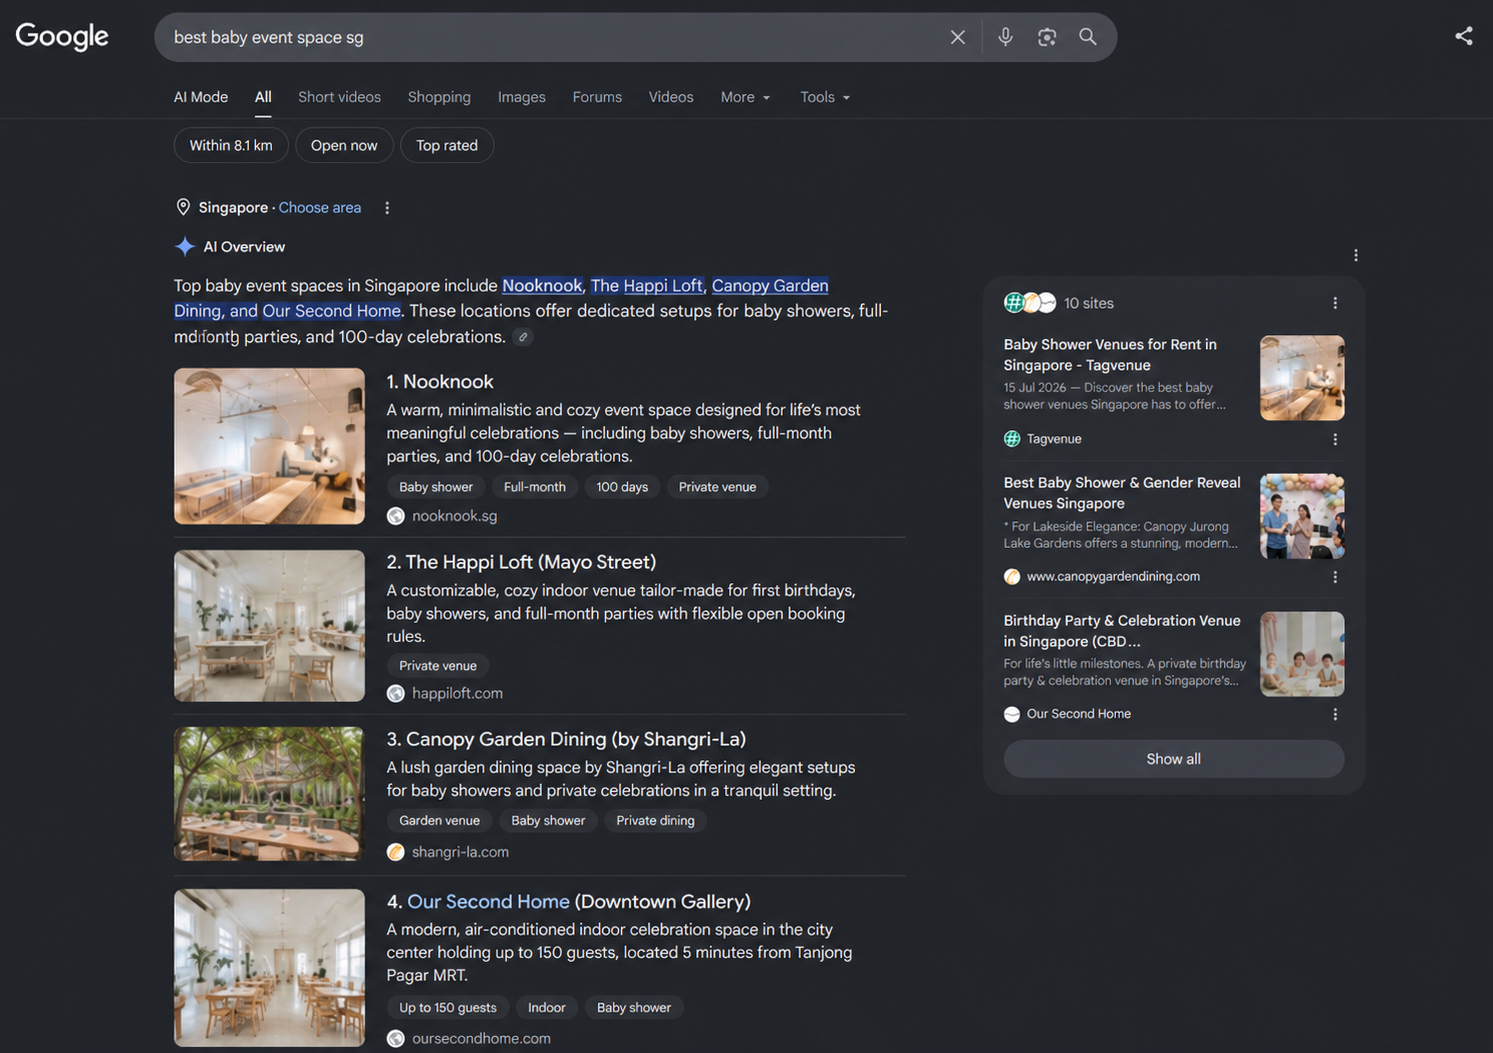
Task: Open the Nooknook venue photo
Action: [x=269, y=446]
